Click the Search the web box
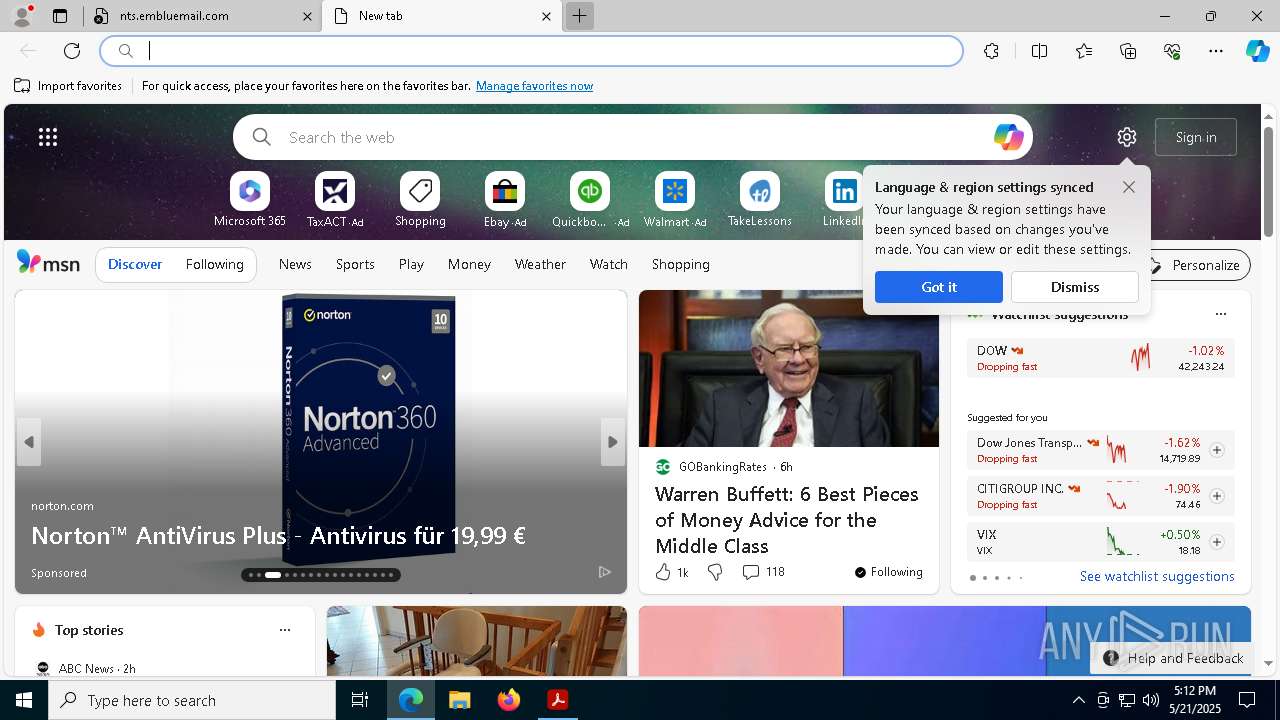Viewport: 1280px width, 720px height. coord(633,137)
